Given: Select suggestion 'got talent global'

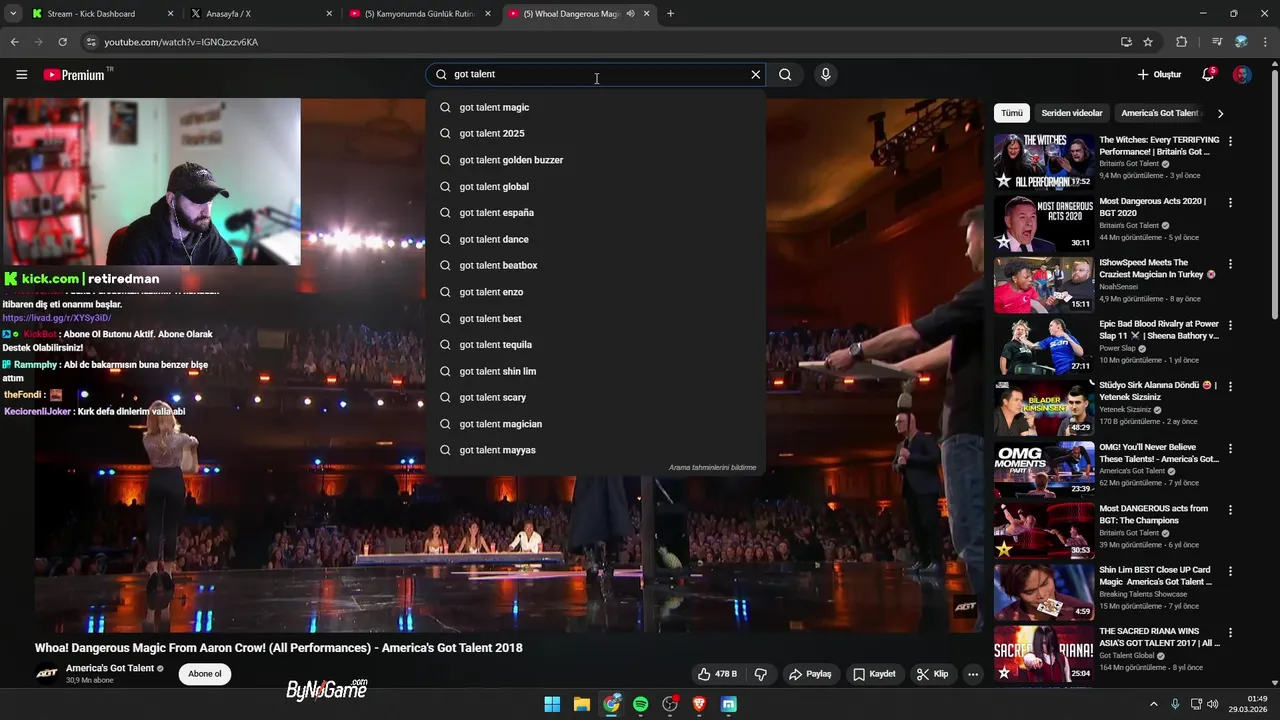Looking at the screenshot, I should [596, 186].
